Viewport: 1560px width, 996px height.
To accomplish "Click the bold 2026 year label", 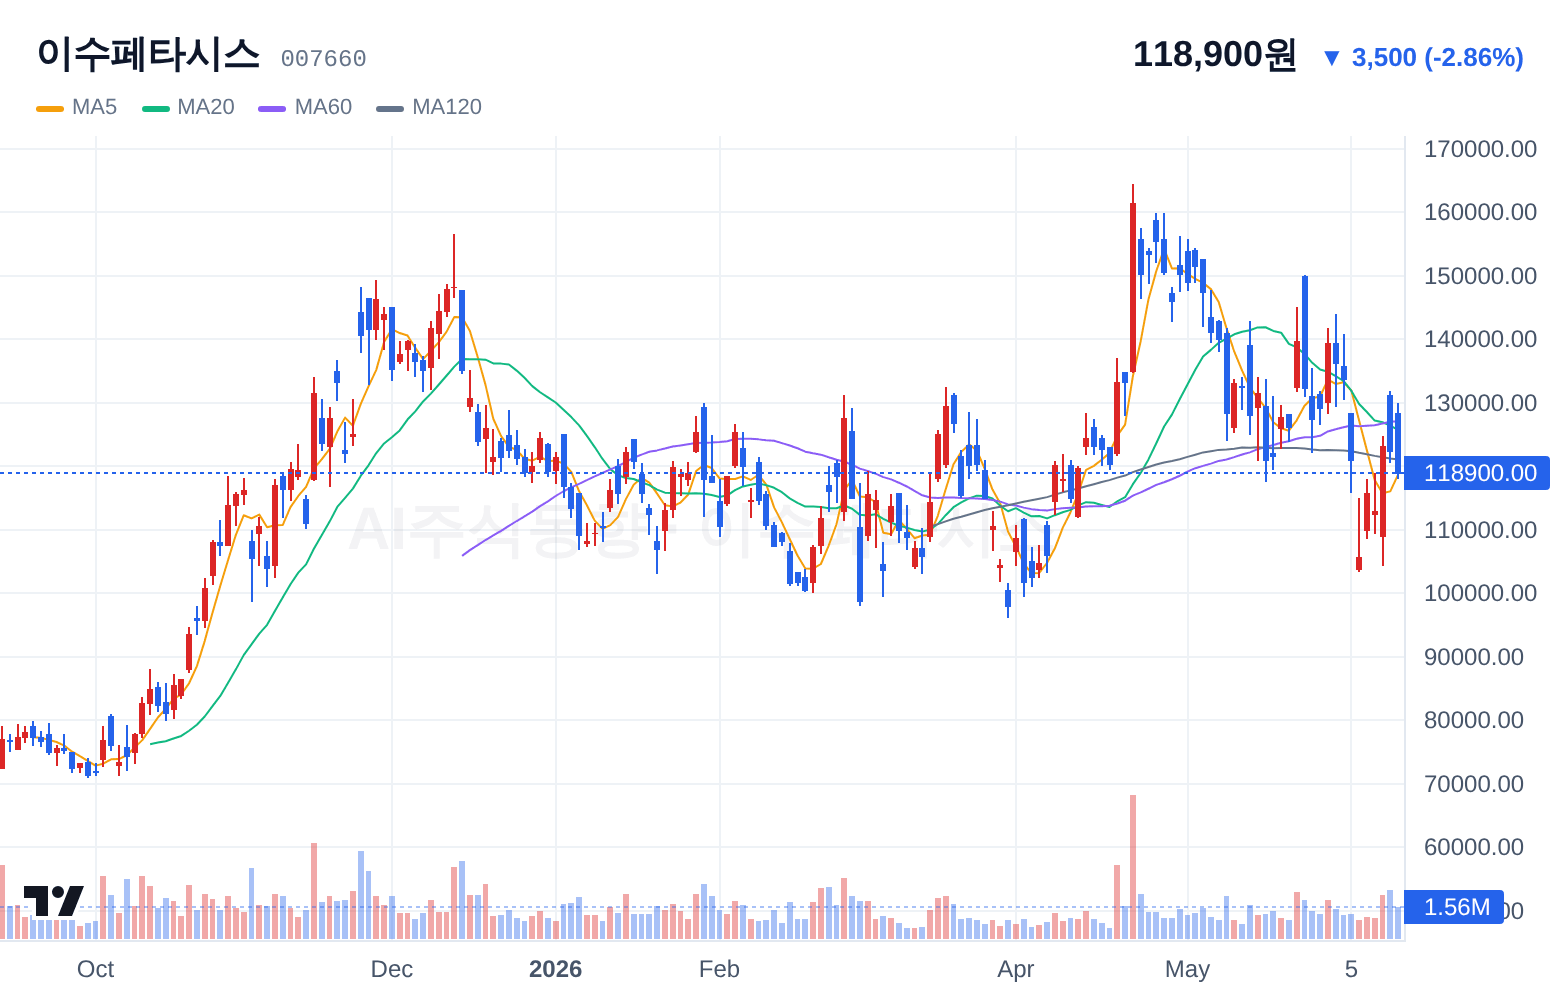I will click(x=555, y=969).
